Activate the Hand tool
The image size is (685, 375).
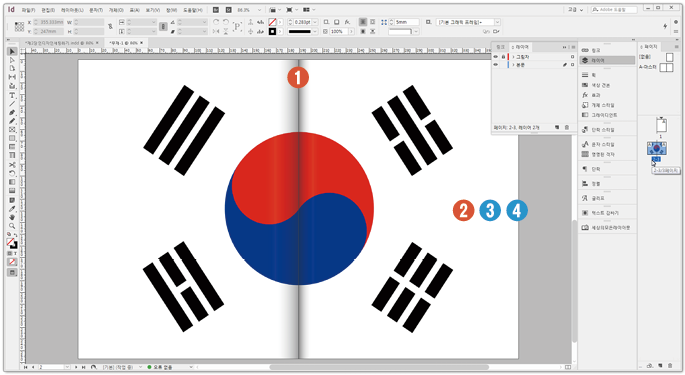12,217
